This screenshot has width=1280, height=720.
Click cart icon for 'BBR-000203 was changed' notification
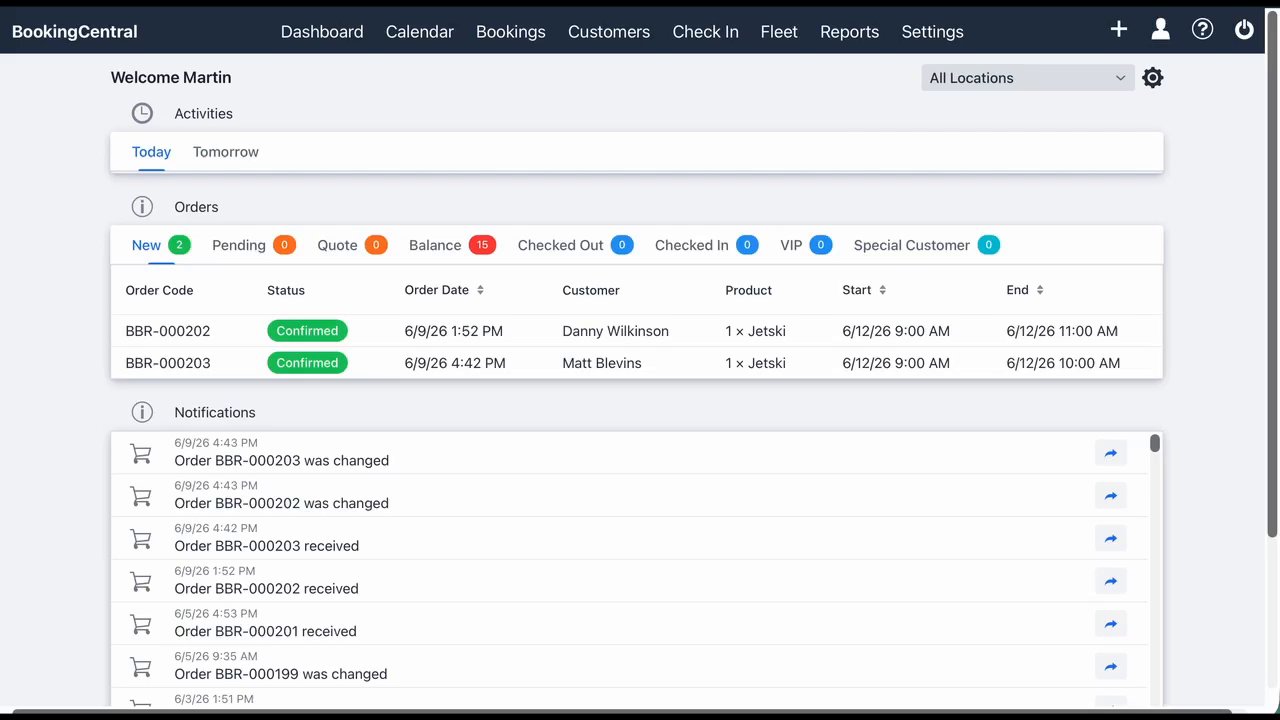[141, 454]
